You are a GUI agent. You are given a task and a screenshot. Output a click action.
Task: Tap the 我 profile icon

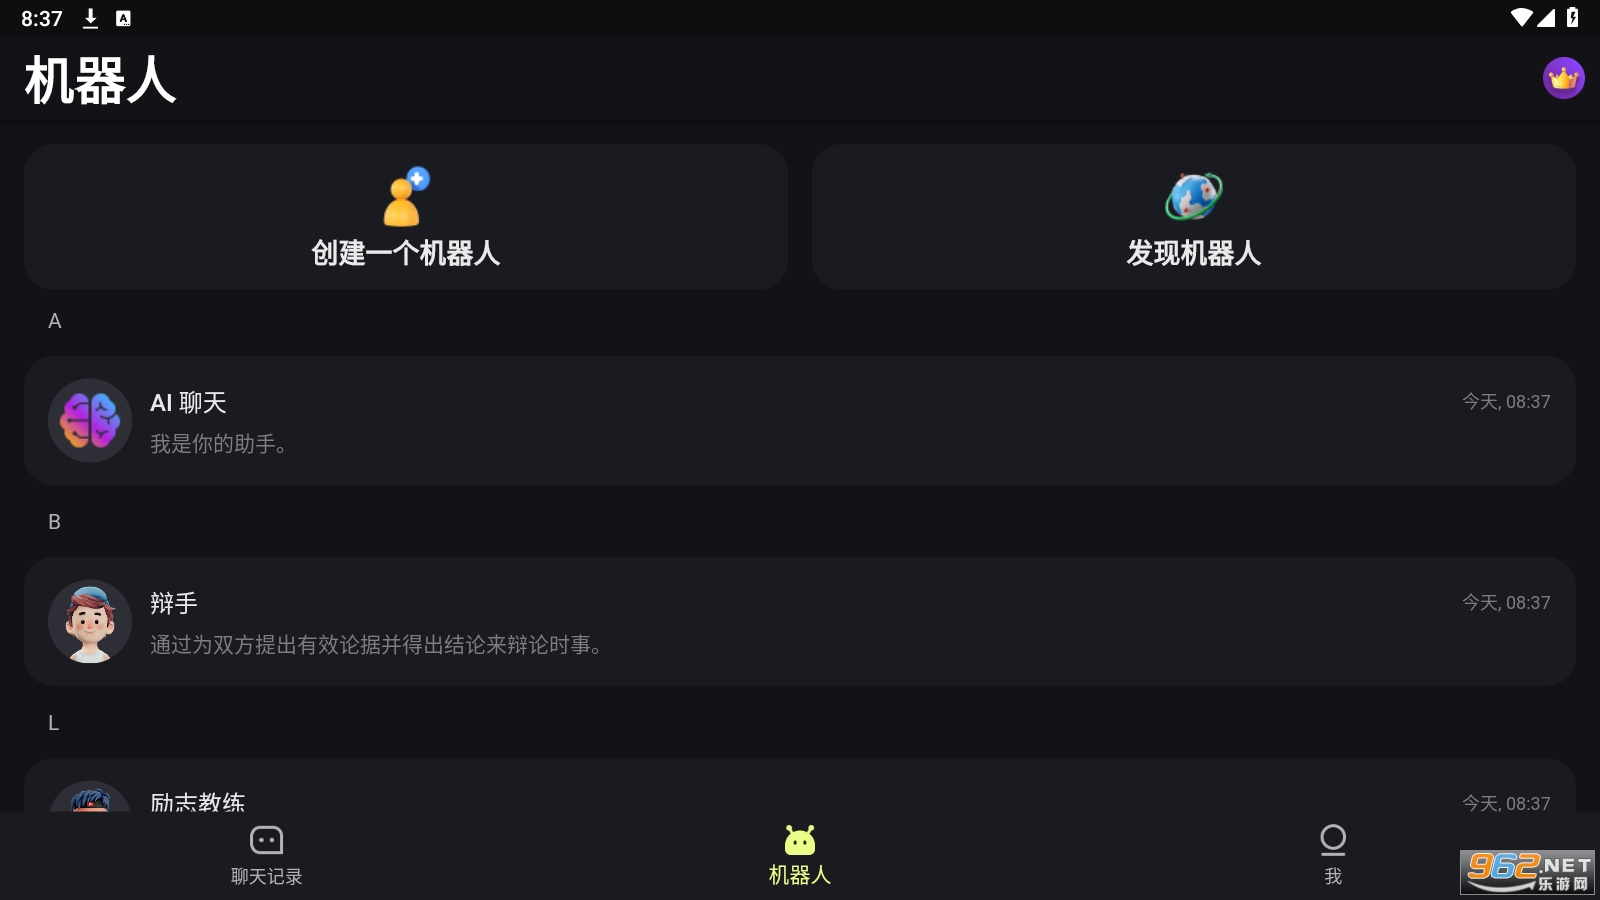tap(1333, 840)
